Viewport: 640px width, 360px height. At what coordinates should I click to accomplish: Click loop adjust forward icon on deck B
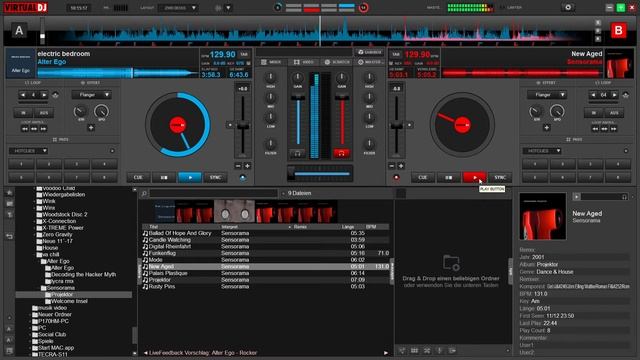point(613,129)
